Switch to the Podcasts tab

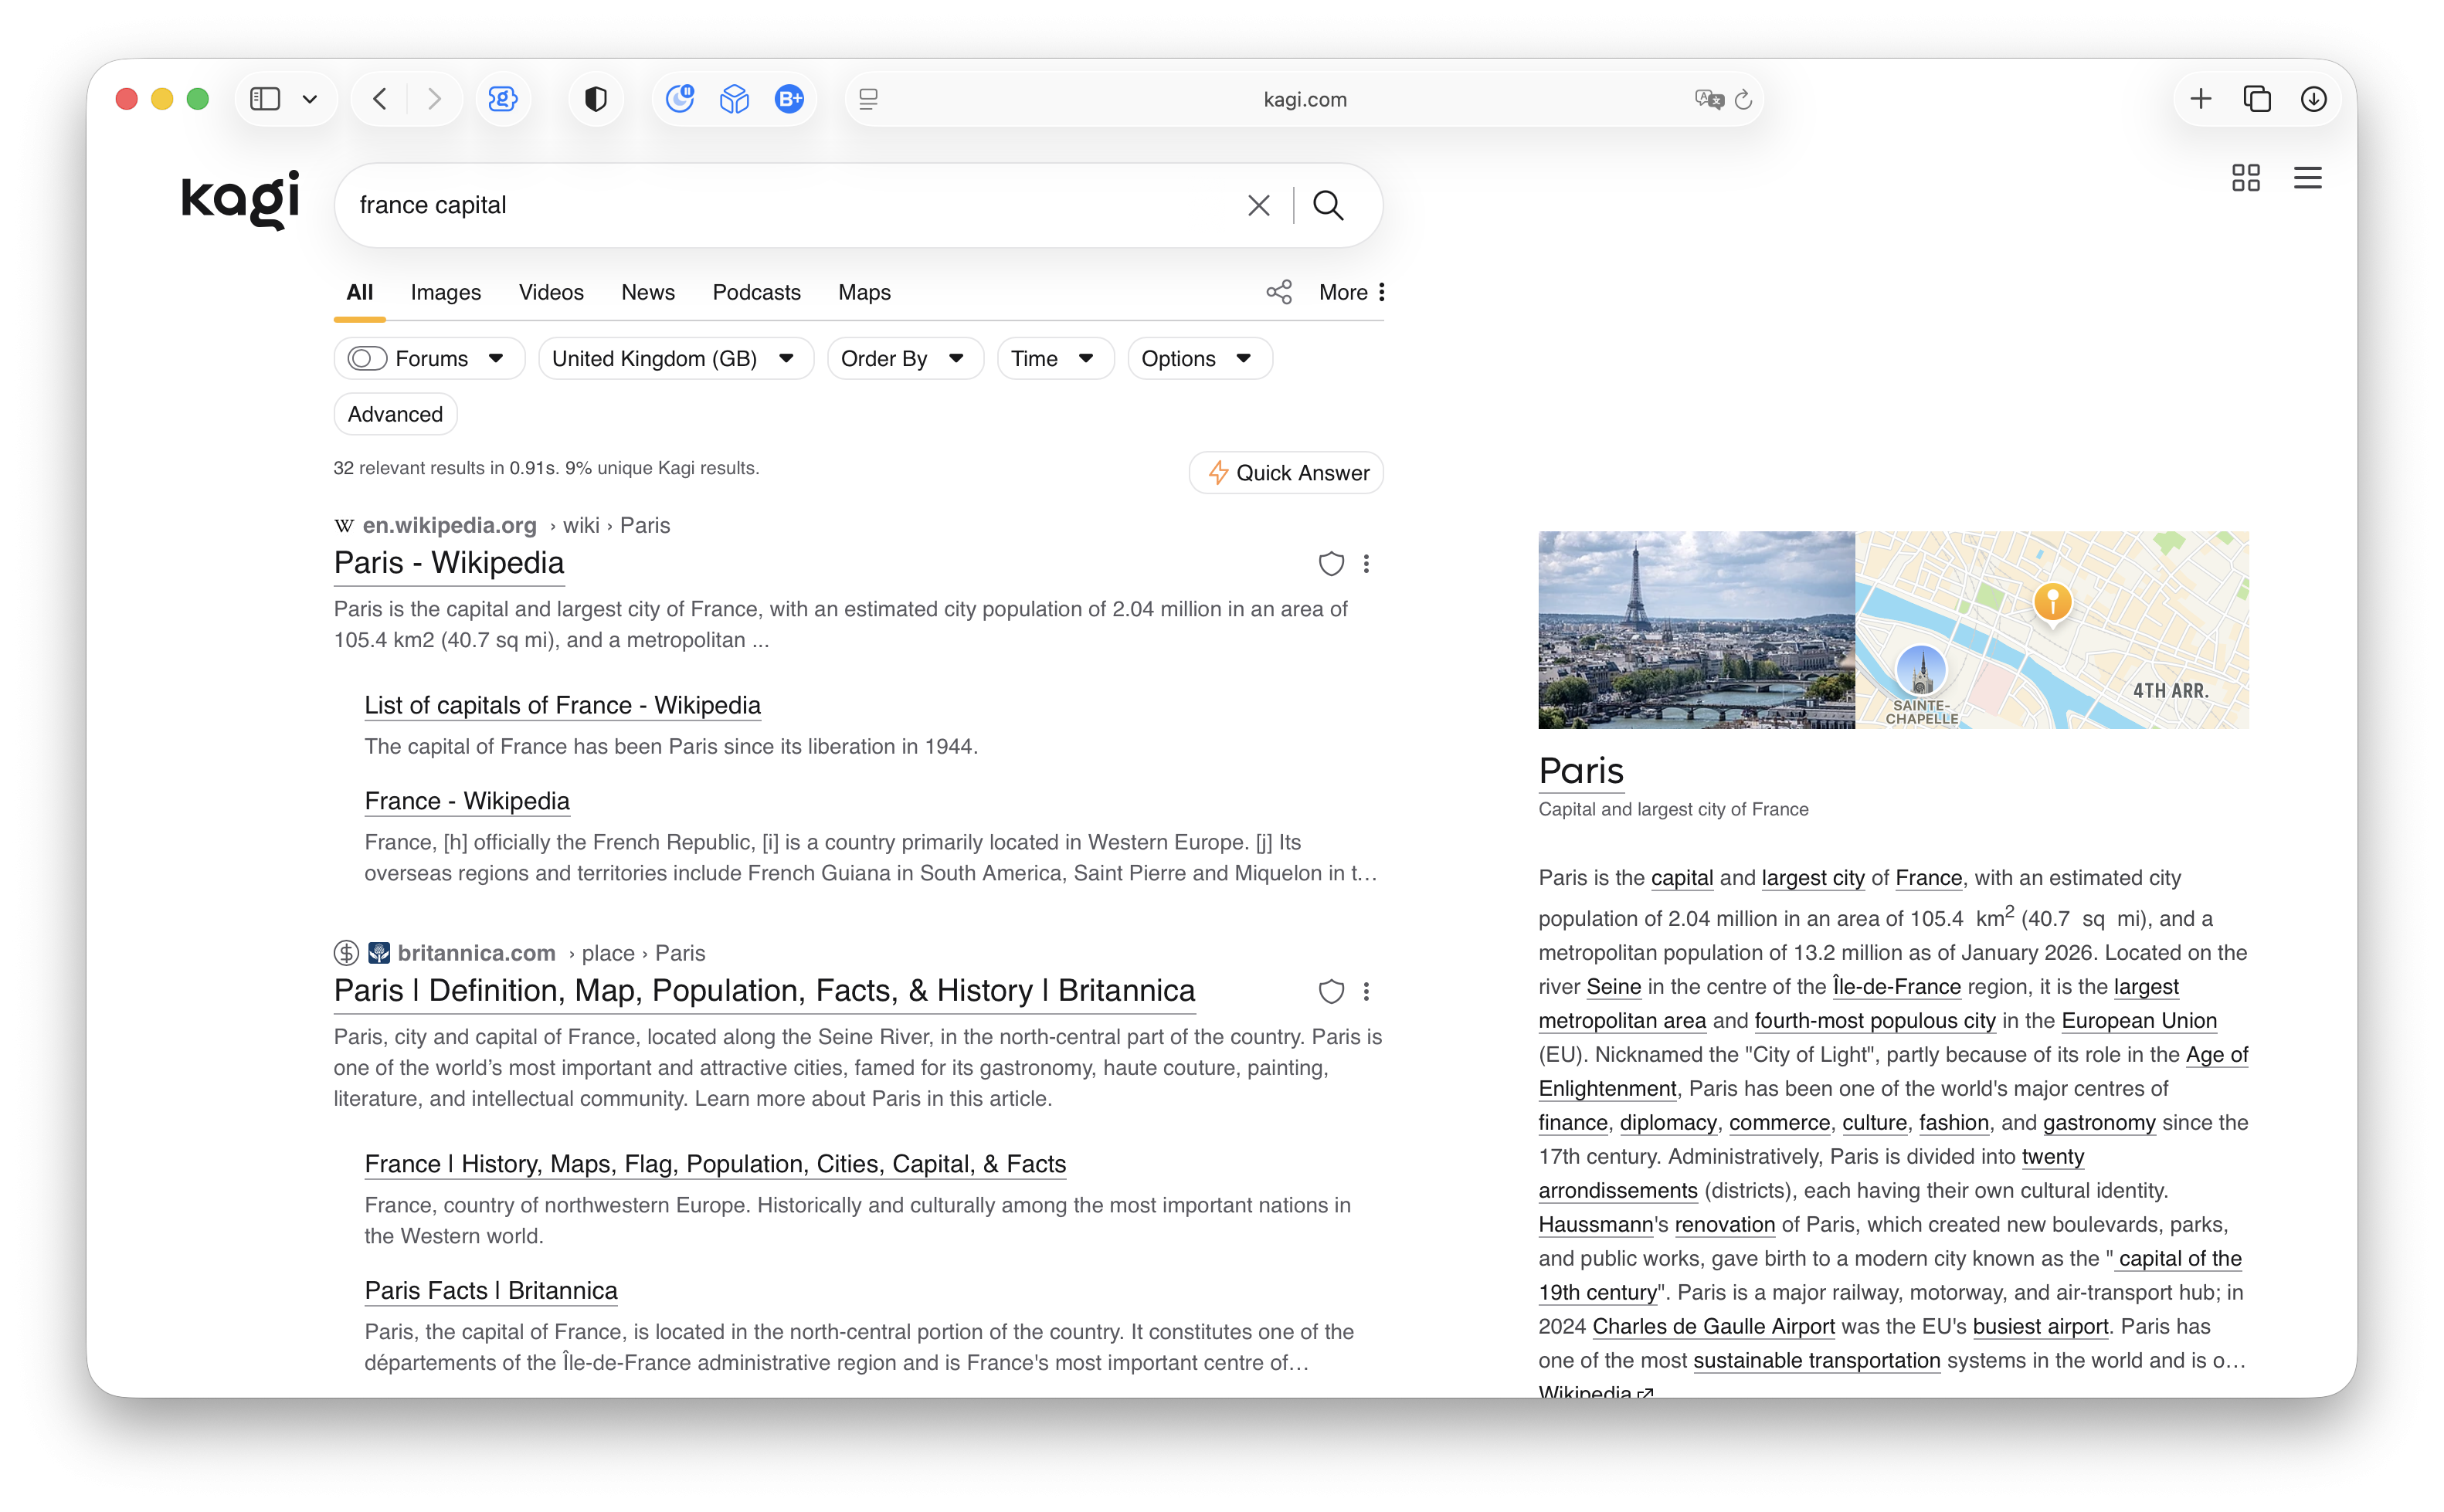tap(757, 292)
